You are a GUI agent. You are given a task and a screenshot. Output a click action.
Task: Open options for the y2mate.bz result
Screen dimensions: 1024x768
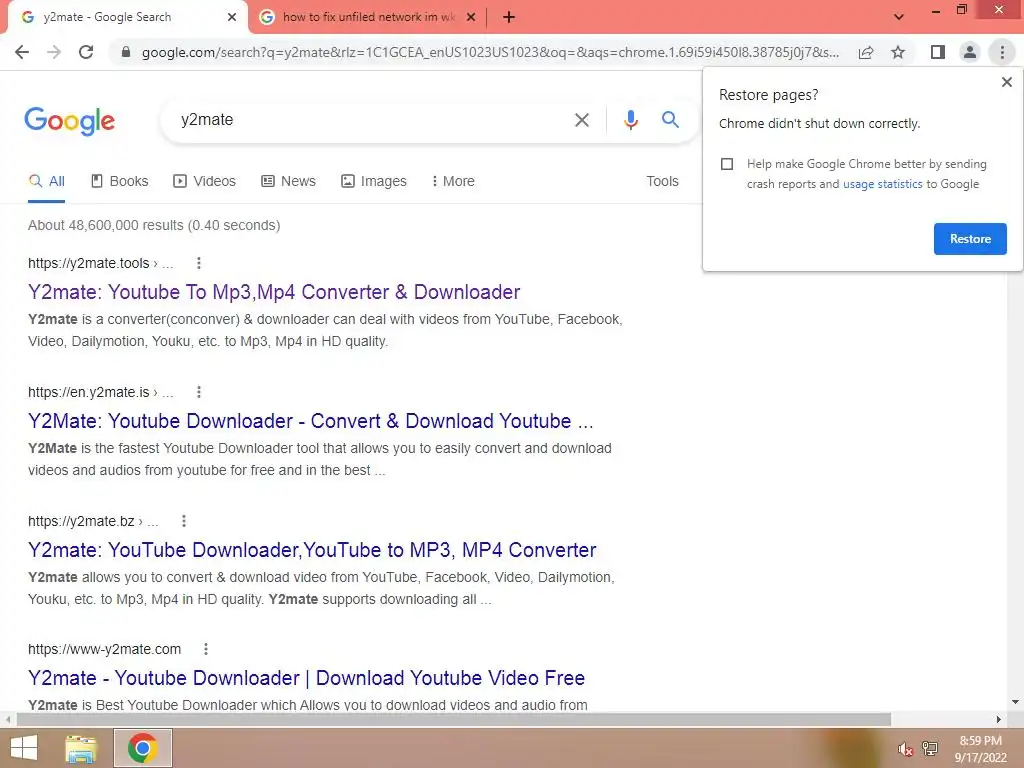click(184, 521)
